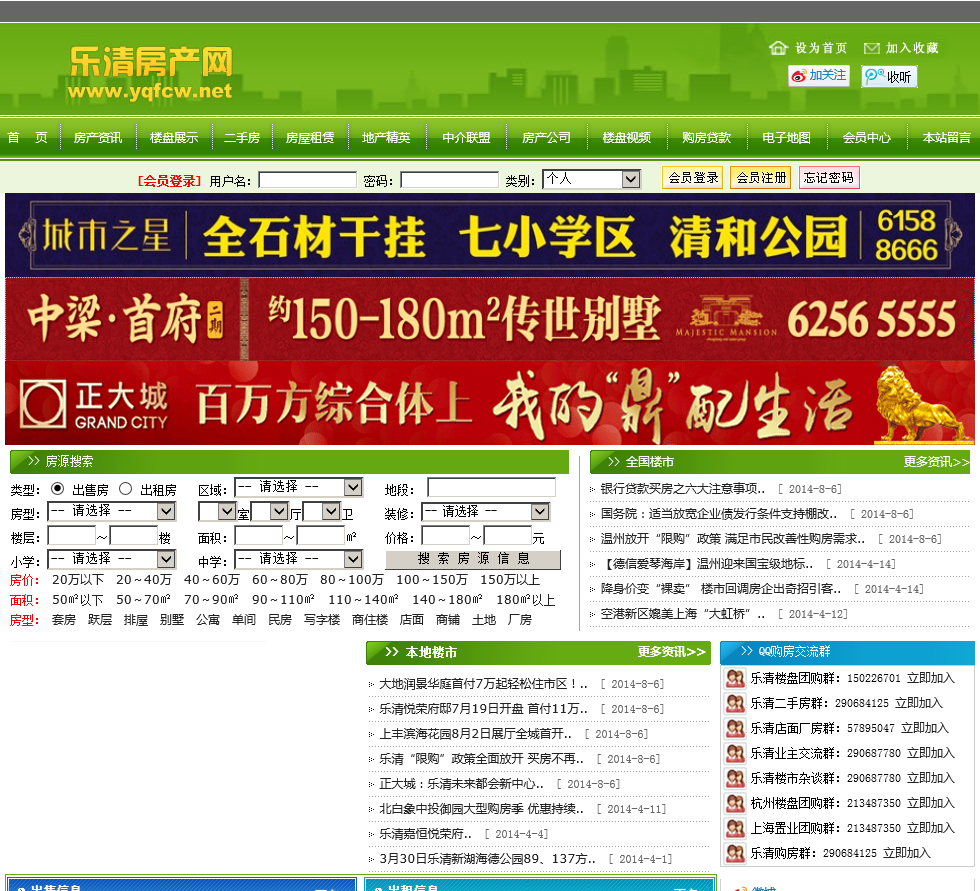Screen dimensions: 980x891
Task: Open the 类别 个人 dropdown
Action: point(591,179)
